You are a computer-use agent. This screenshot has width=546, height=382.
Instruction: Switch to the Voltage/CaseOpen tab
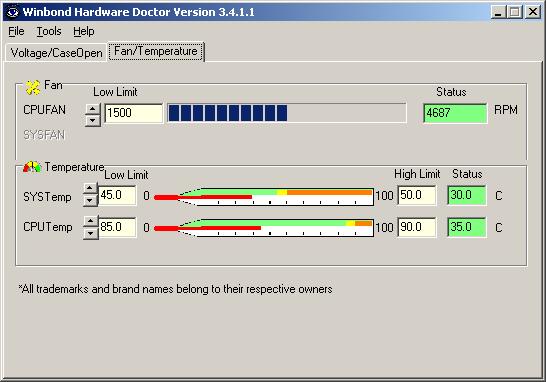[56, 53]
